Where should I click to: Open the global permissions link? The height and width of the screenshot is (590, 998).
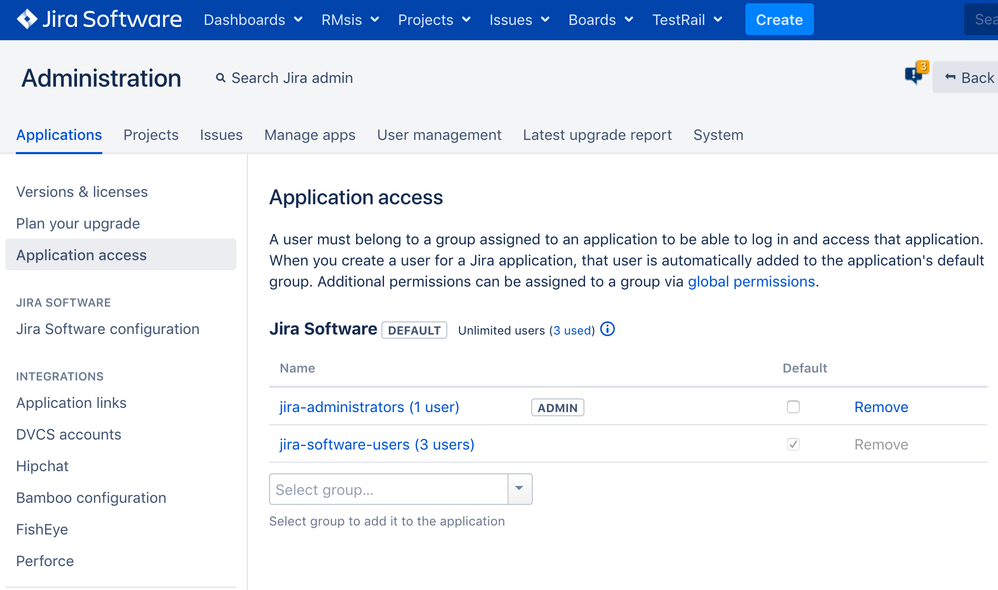[751, 281]
